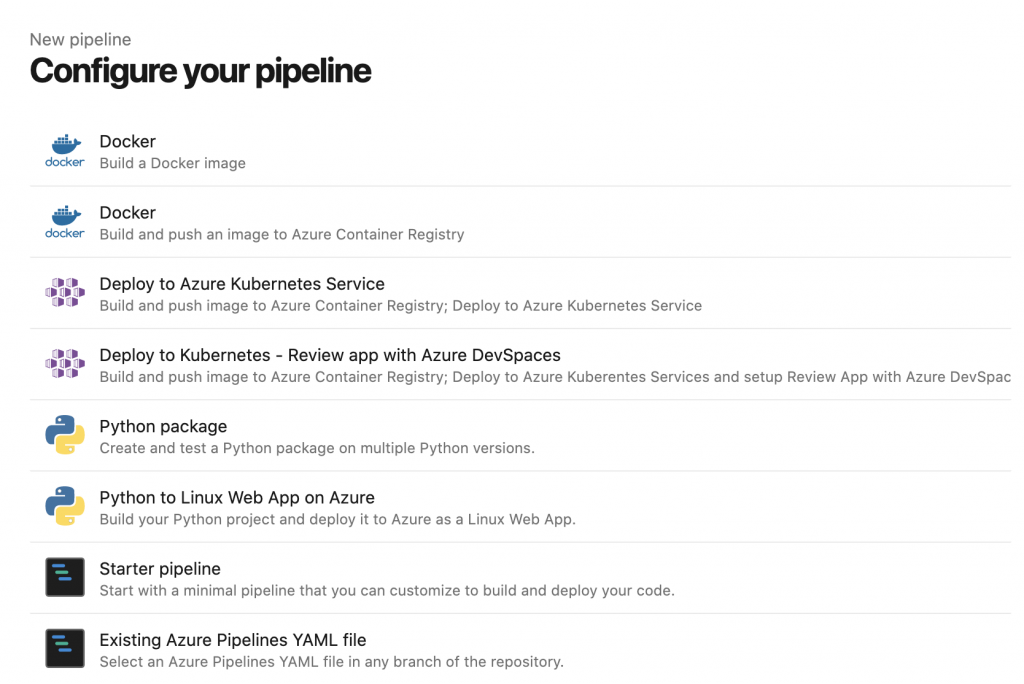Select the Python to Linux Web App on Azure title
1024x684 pixels.
[237, 497]
